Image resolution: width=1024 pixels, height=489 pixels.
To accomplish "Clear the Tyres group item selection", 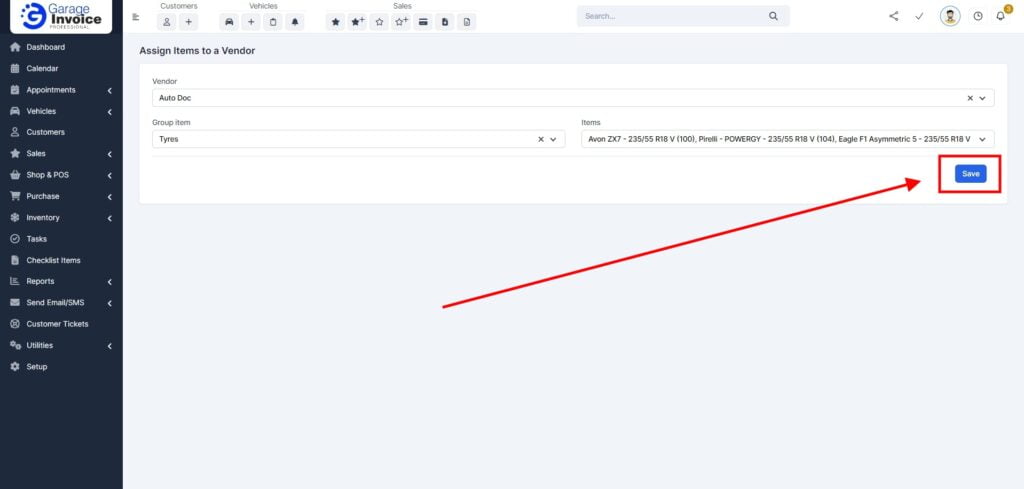I will coord(541,140).
